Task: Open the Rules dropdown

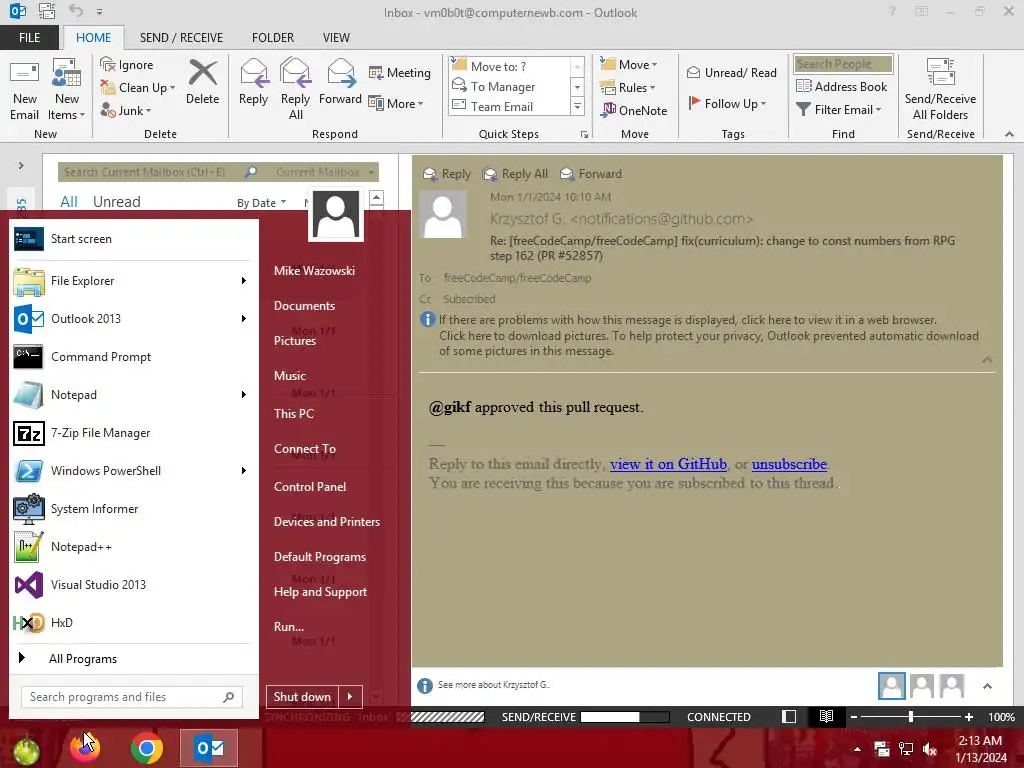Action: coord(628,88)
